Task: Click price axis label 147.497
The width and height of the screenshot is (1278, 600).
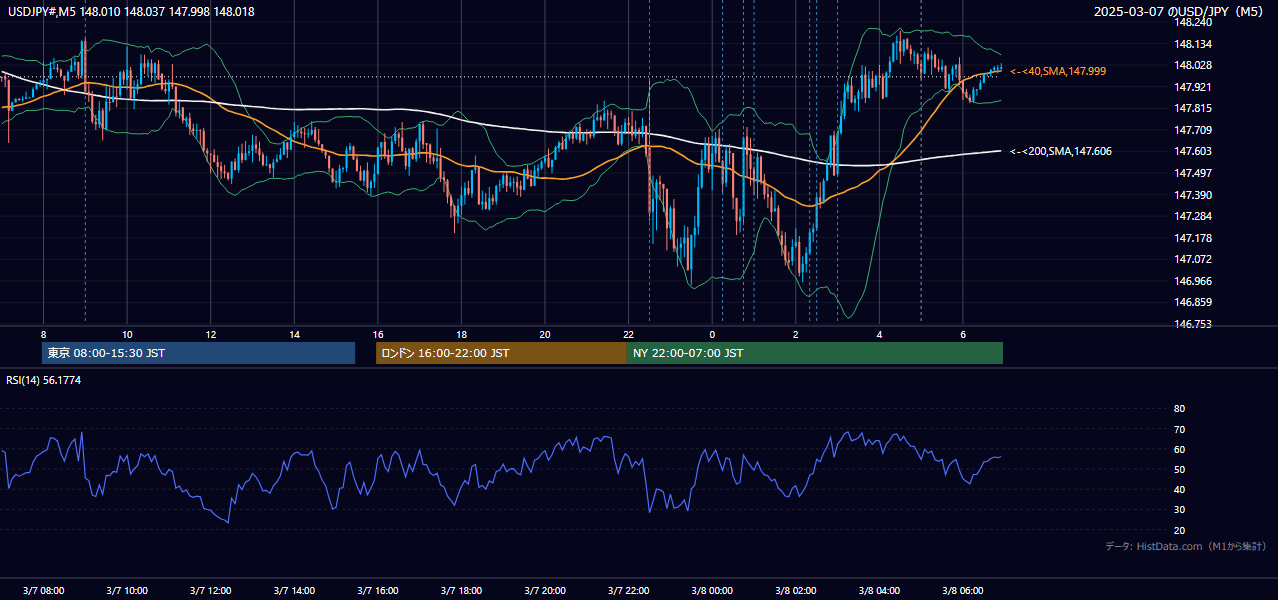Action: pos(1194,173)
